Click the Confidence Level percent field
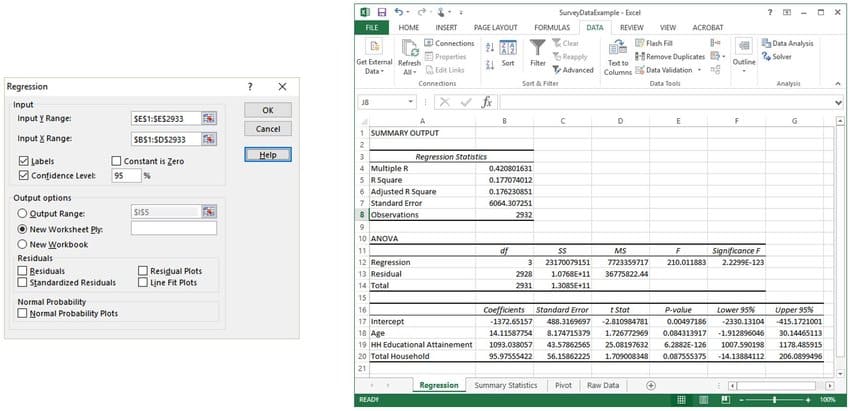Image resolution: width=850 pixels, height=411 pixels. [x=127, y=175]
